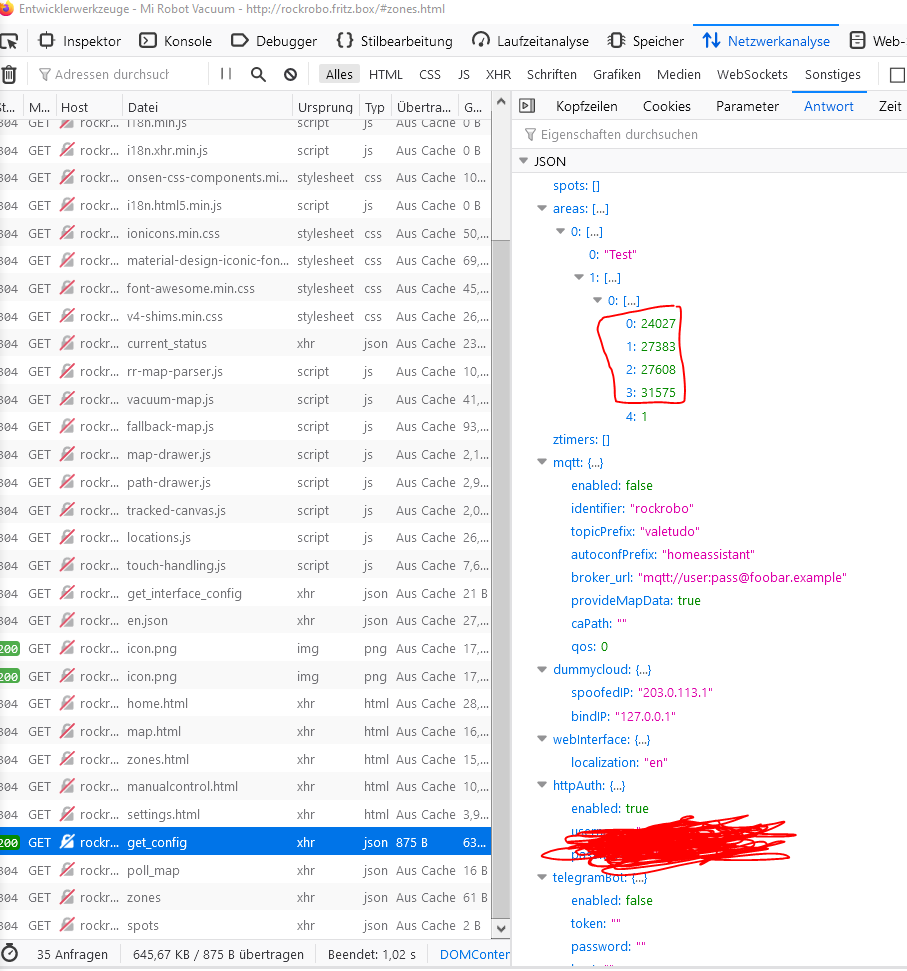
Task: Open network search with magnifier icon
Action: [258, 75]
